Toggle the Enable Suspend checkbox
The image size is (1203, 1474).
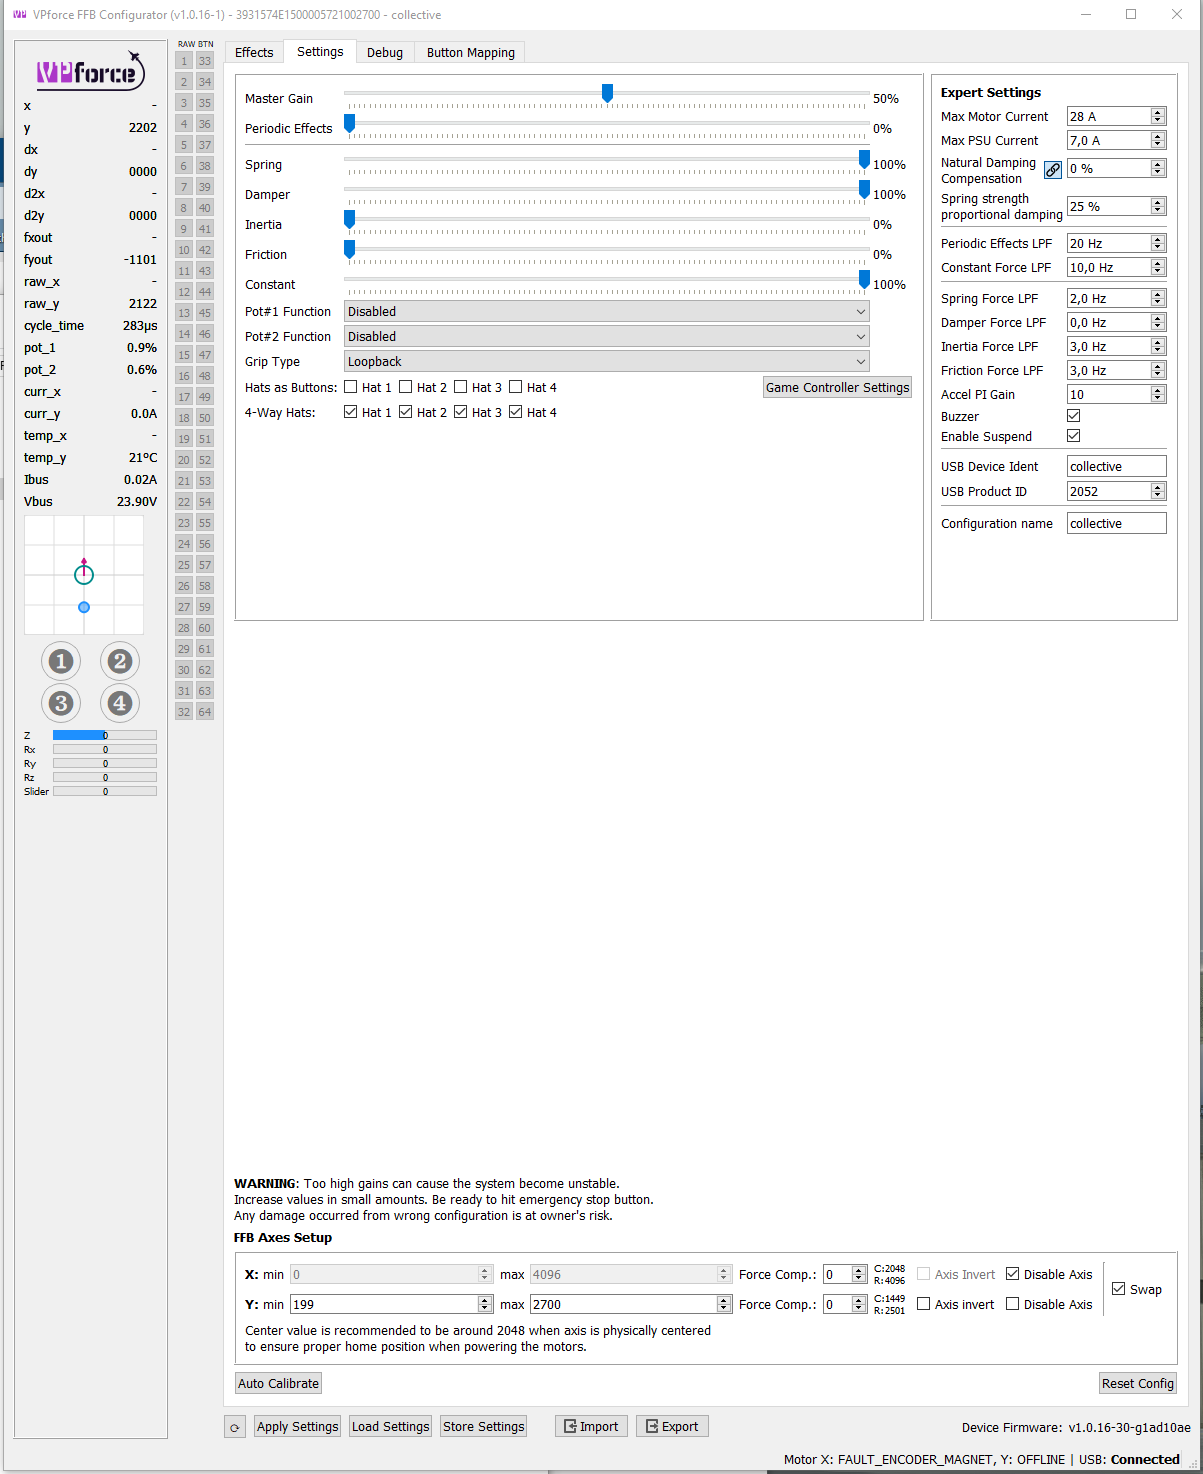(x=1074, y=436)
